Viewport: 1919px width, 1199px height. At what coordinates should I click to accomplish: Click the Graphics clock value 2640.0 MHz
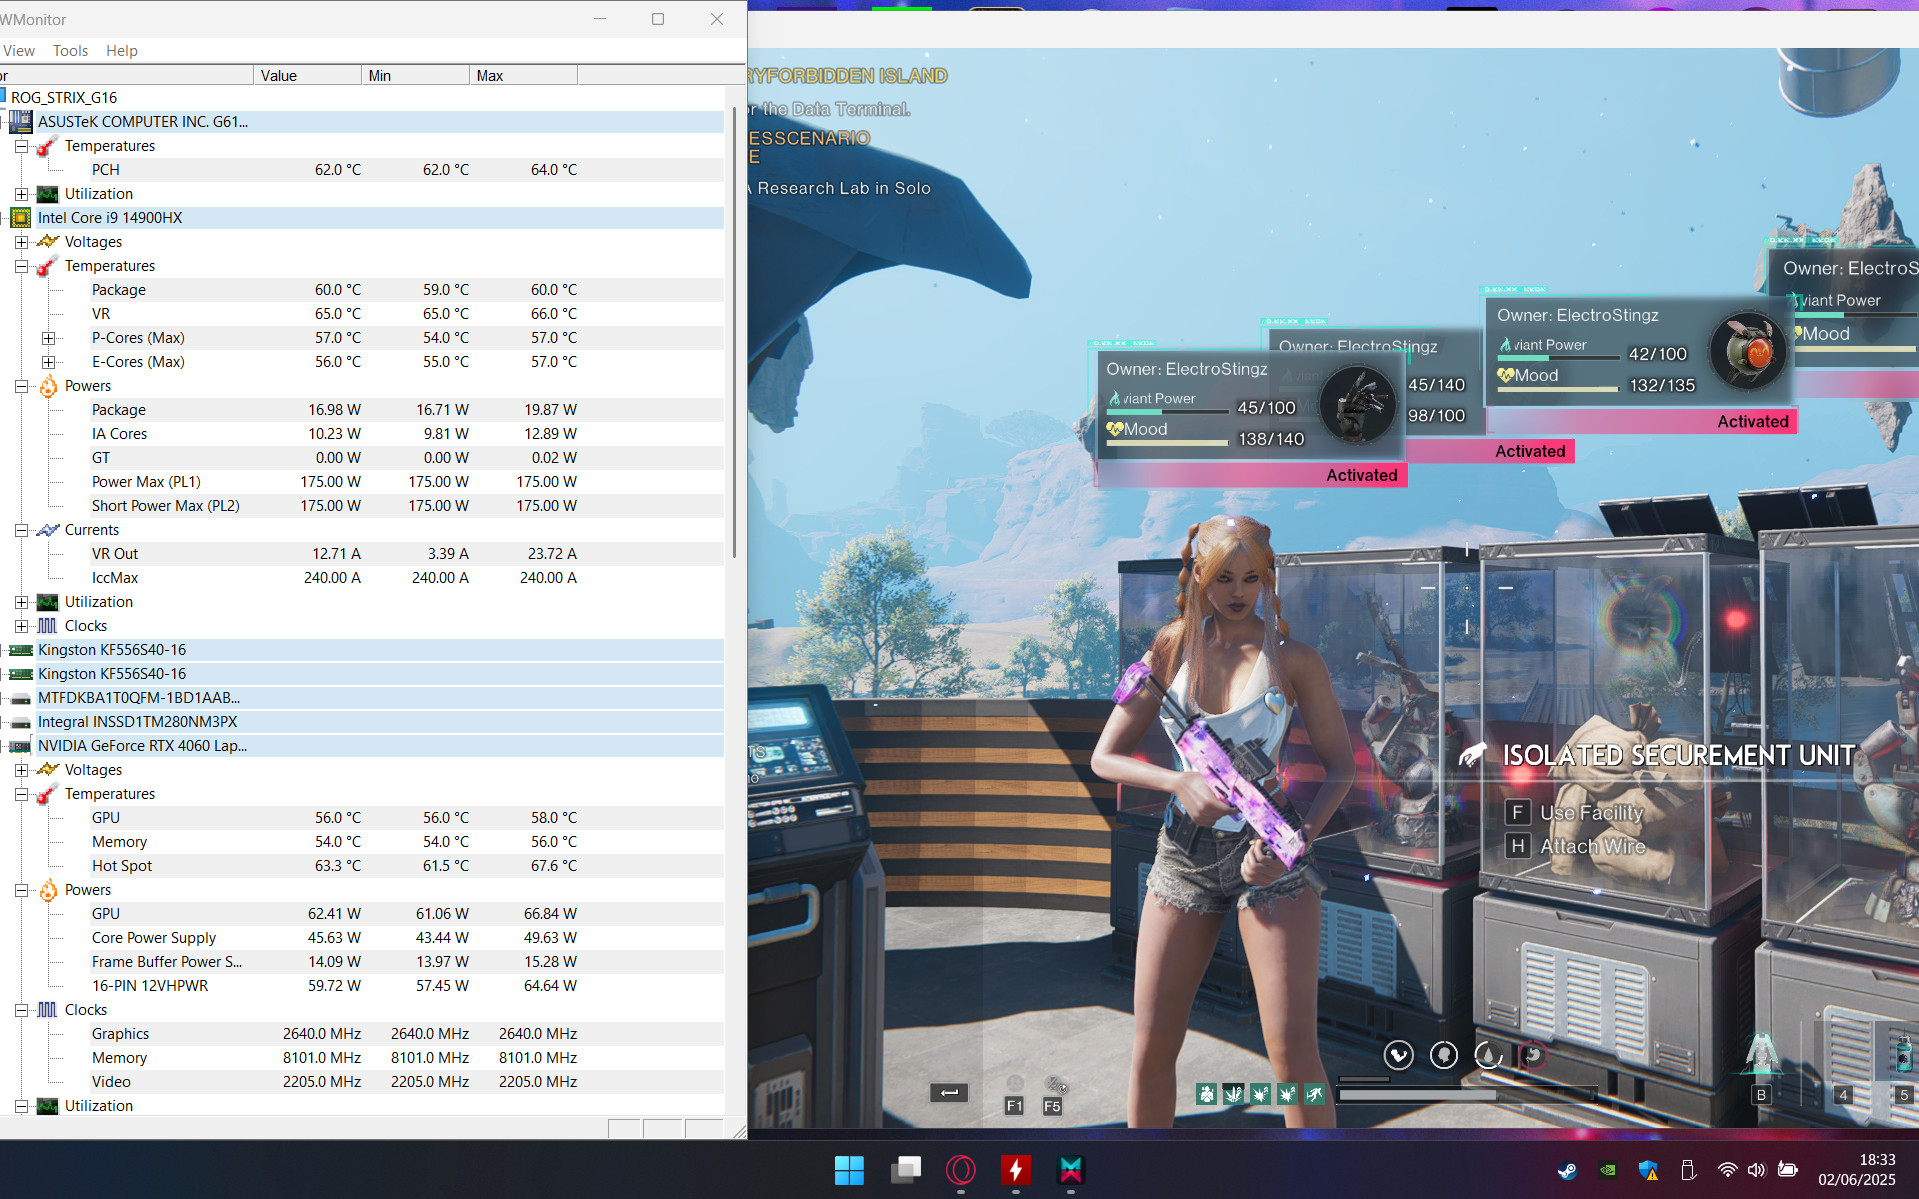pyautogui.click(x=322, y=1034)
